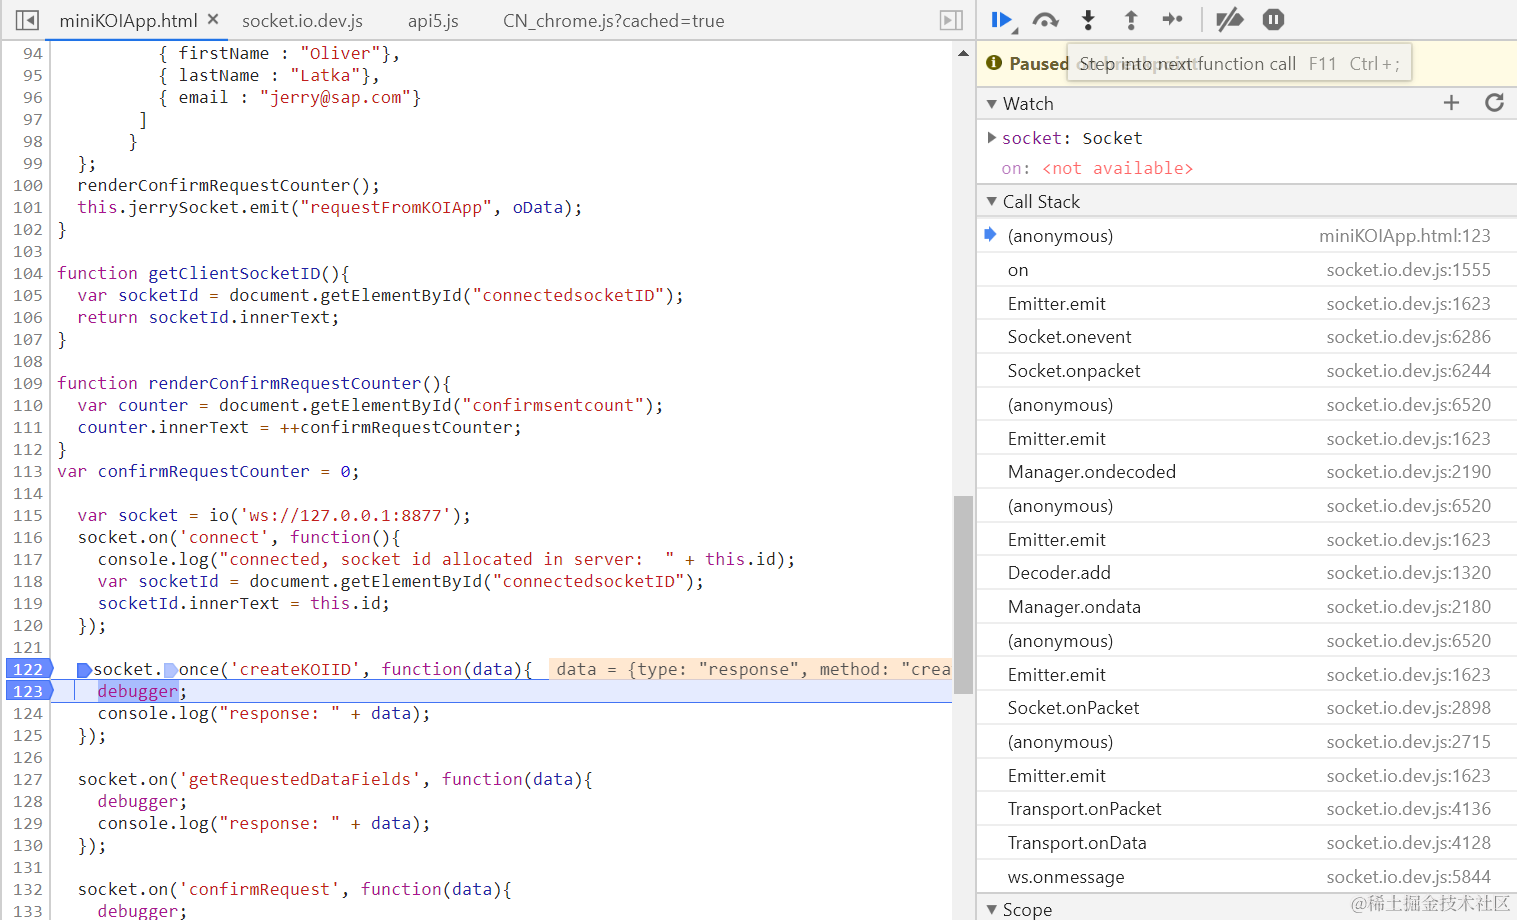Click the code editor vertical scrollbar thumb
Image resolution: width=1517 pixels, height=920 pixels.
pos(963,594)
